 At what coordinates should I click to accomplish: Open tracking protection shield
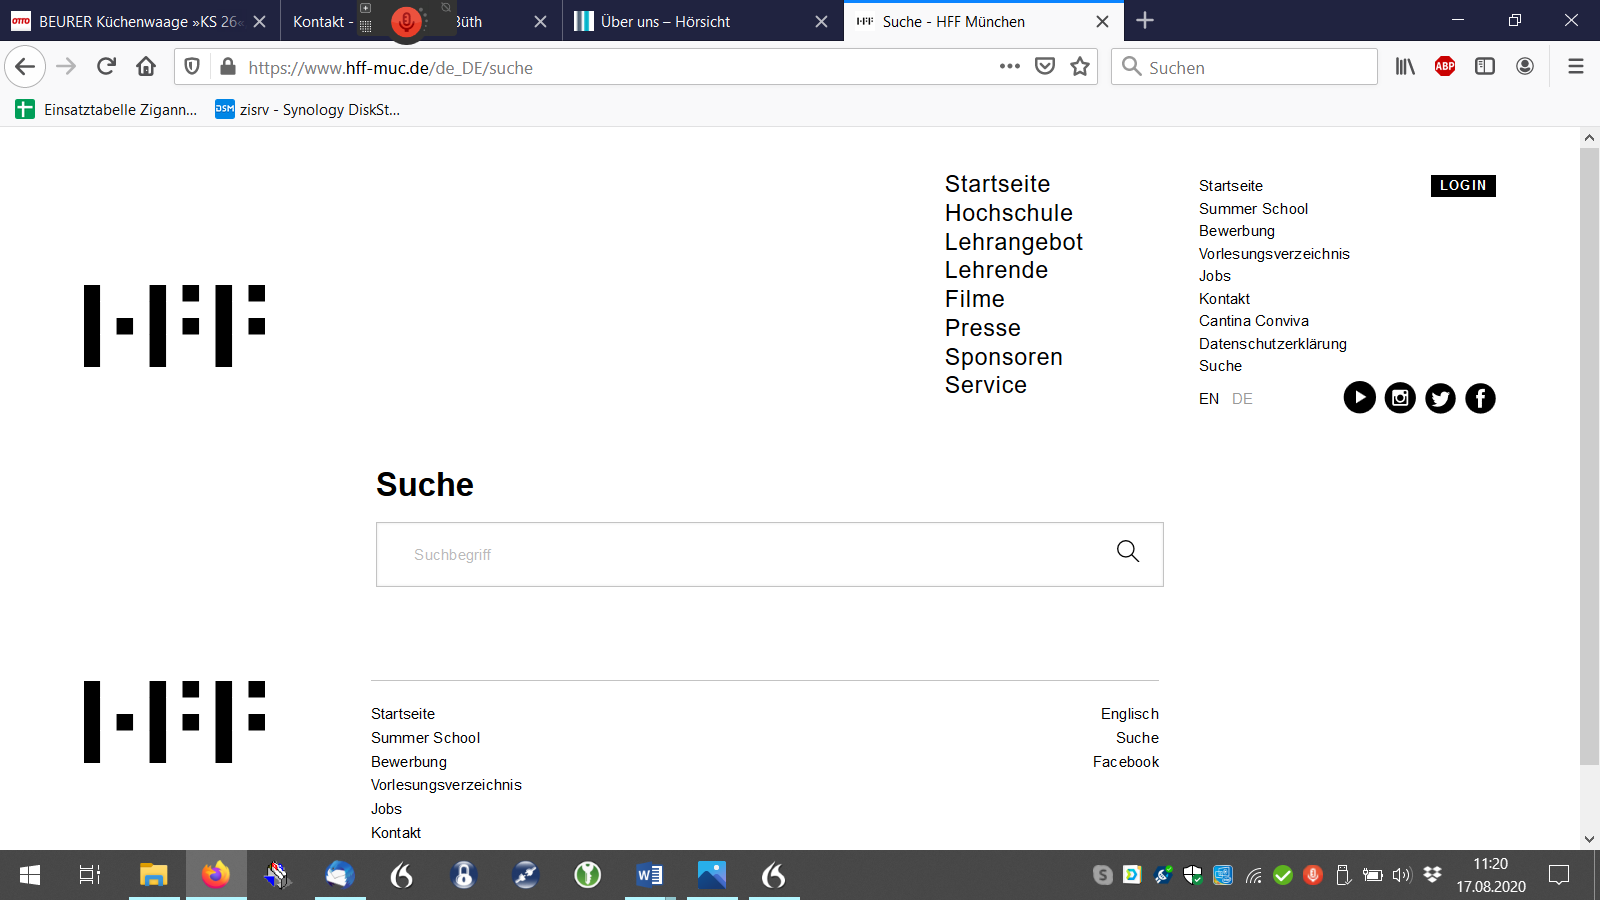(192, 67)
